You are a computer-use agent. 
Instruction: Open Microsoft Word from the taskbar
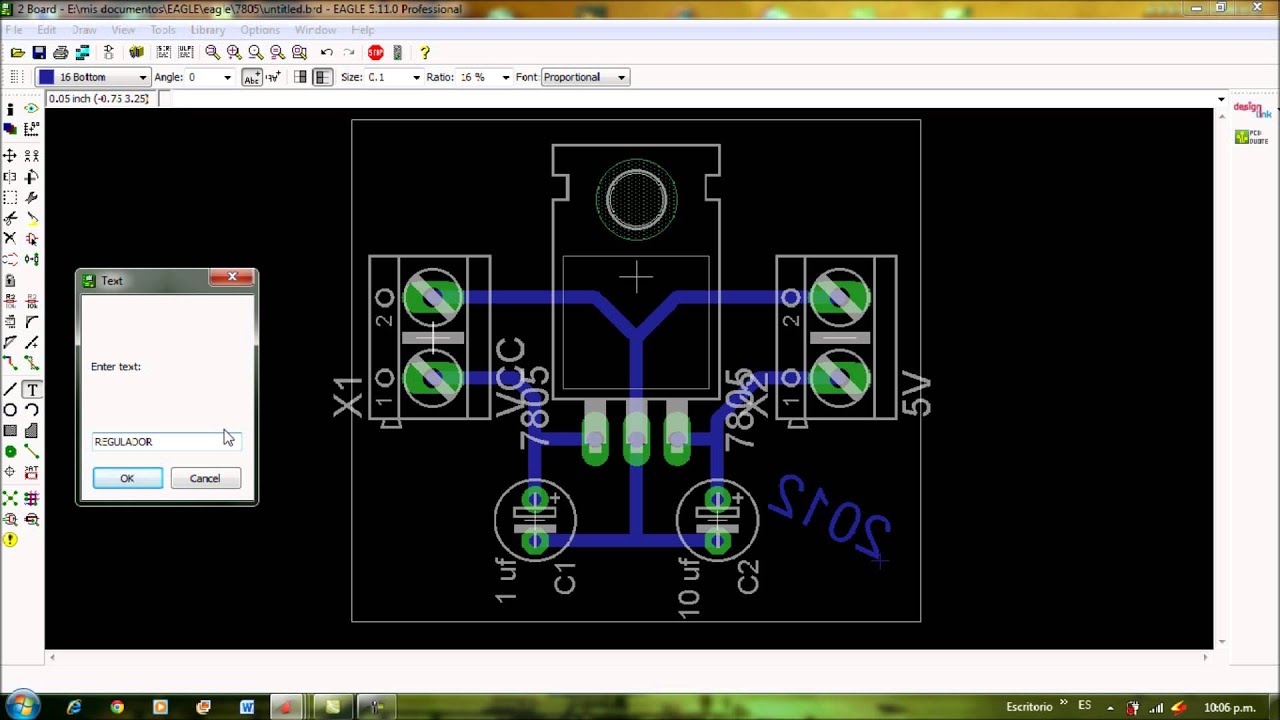click(247, 707)
